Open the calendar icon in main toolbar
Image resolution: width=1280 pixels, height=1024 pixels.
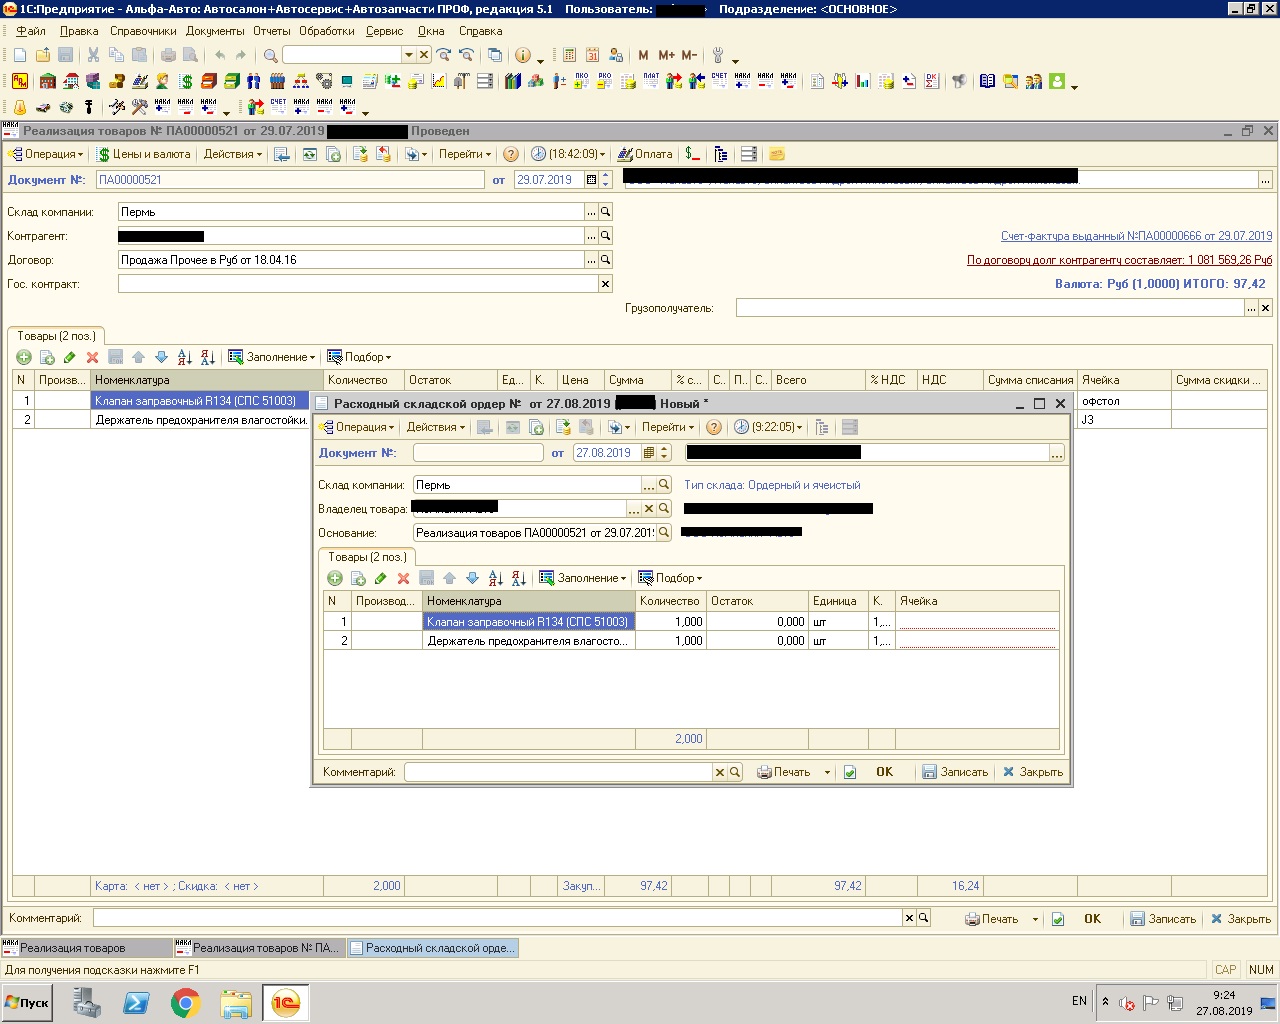click(x=592, y=55)
